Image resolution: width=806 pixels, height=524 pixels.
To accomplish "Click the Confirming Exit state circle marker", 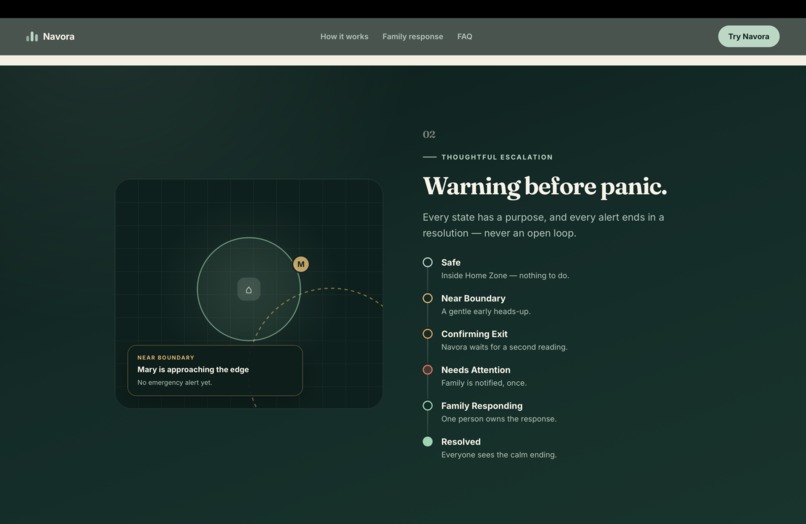I will pos(428,334).
